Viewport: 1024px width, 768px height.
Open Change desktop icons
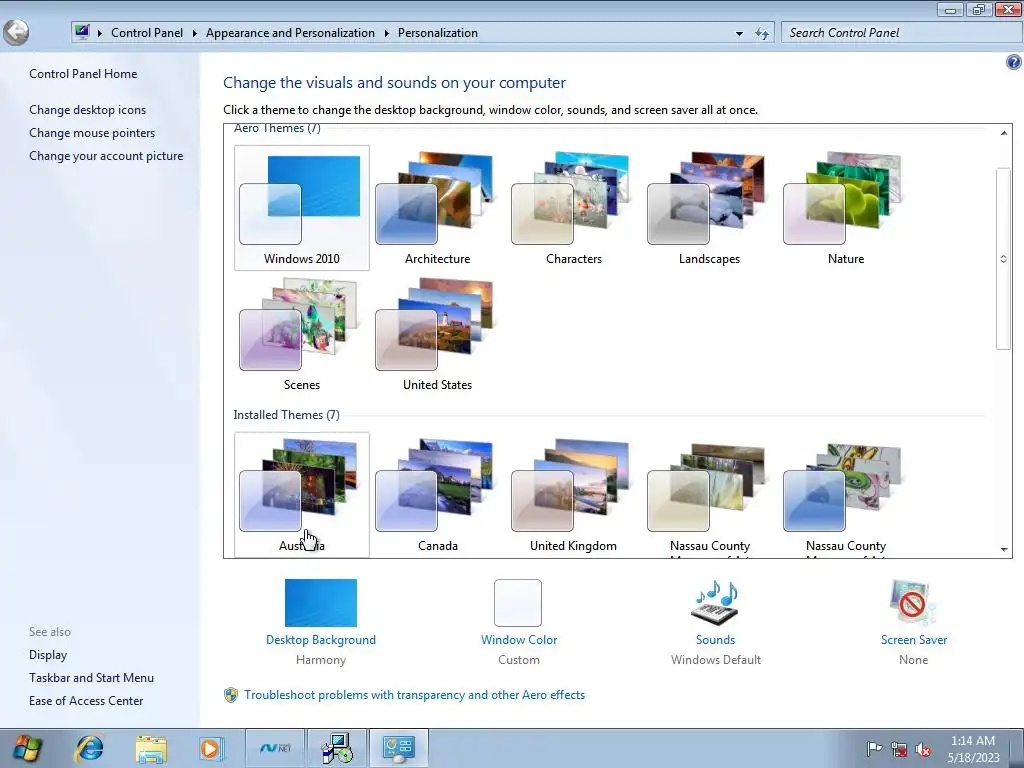coord(88,110)
